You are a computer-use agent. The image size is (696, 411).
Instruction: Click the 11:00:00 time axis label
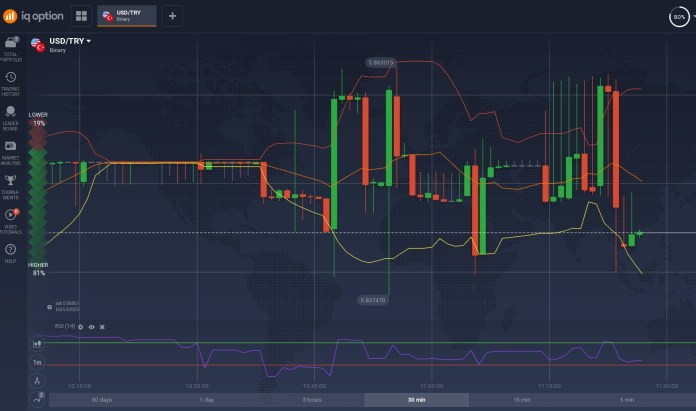click(432, 386)
